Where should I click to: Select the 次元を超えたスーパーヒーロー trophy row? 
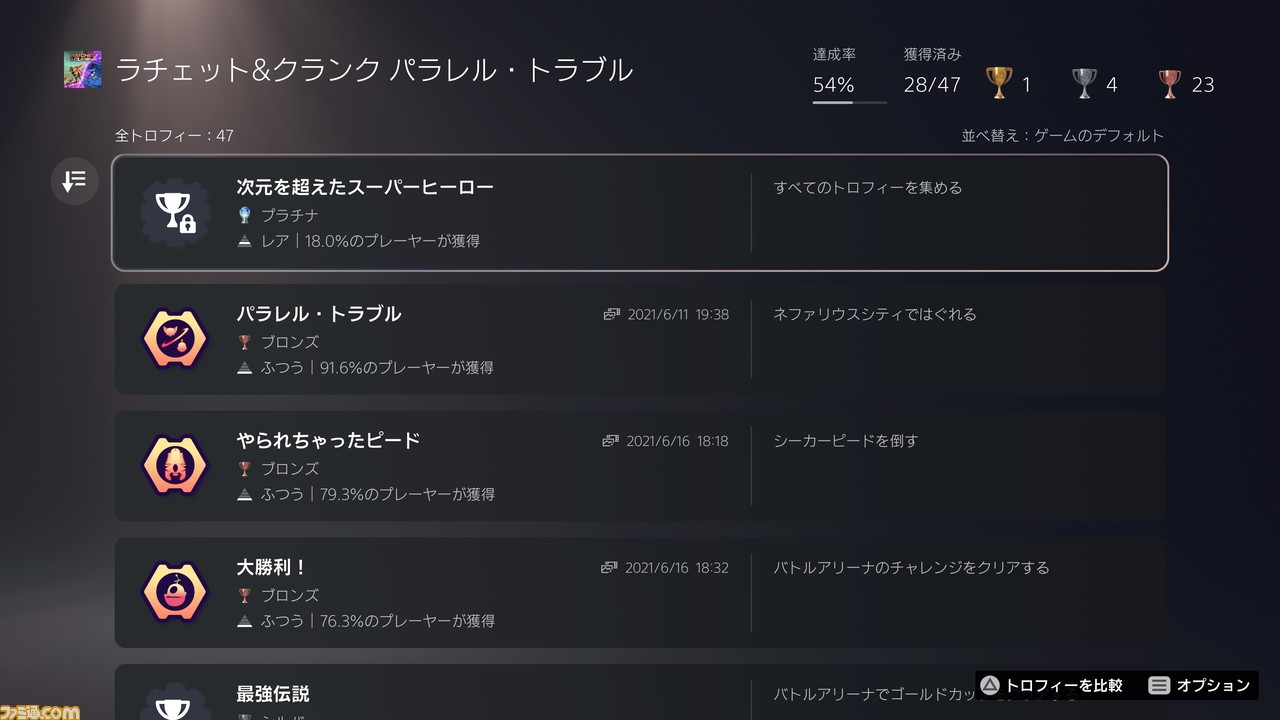[640, 213]
